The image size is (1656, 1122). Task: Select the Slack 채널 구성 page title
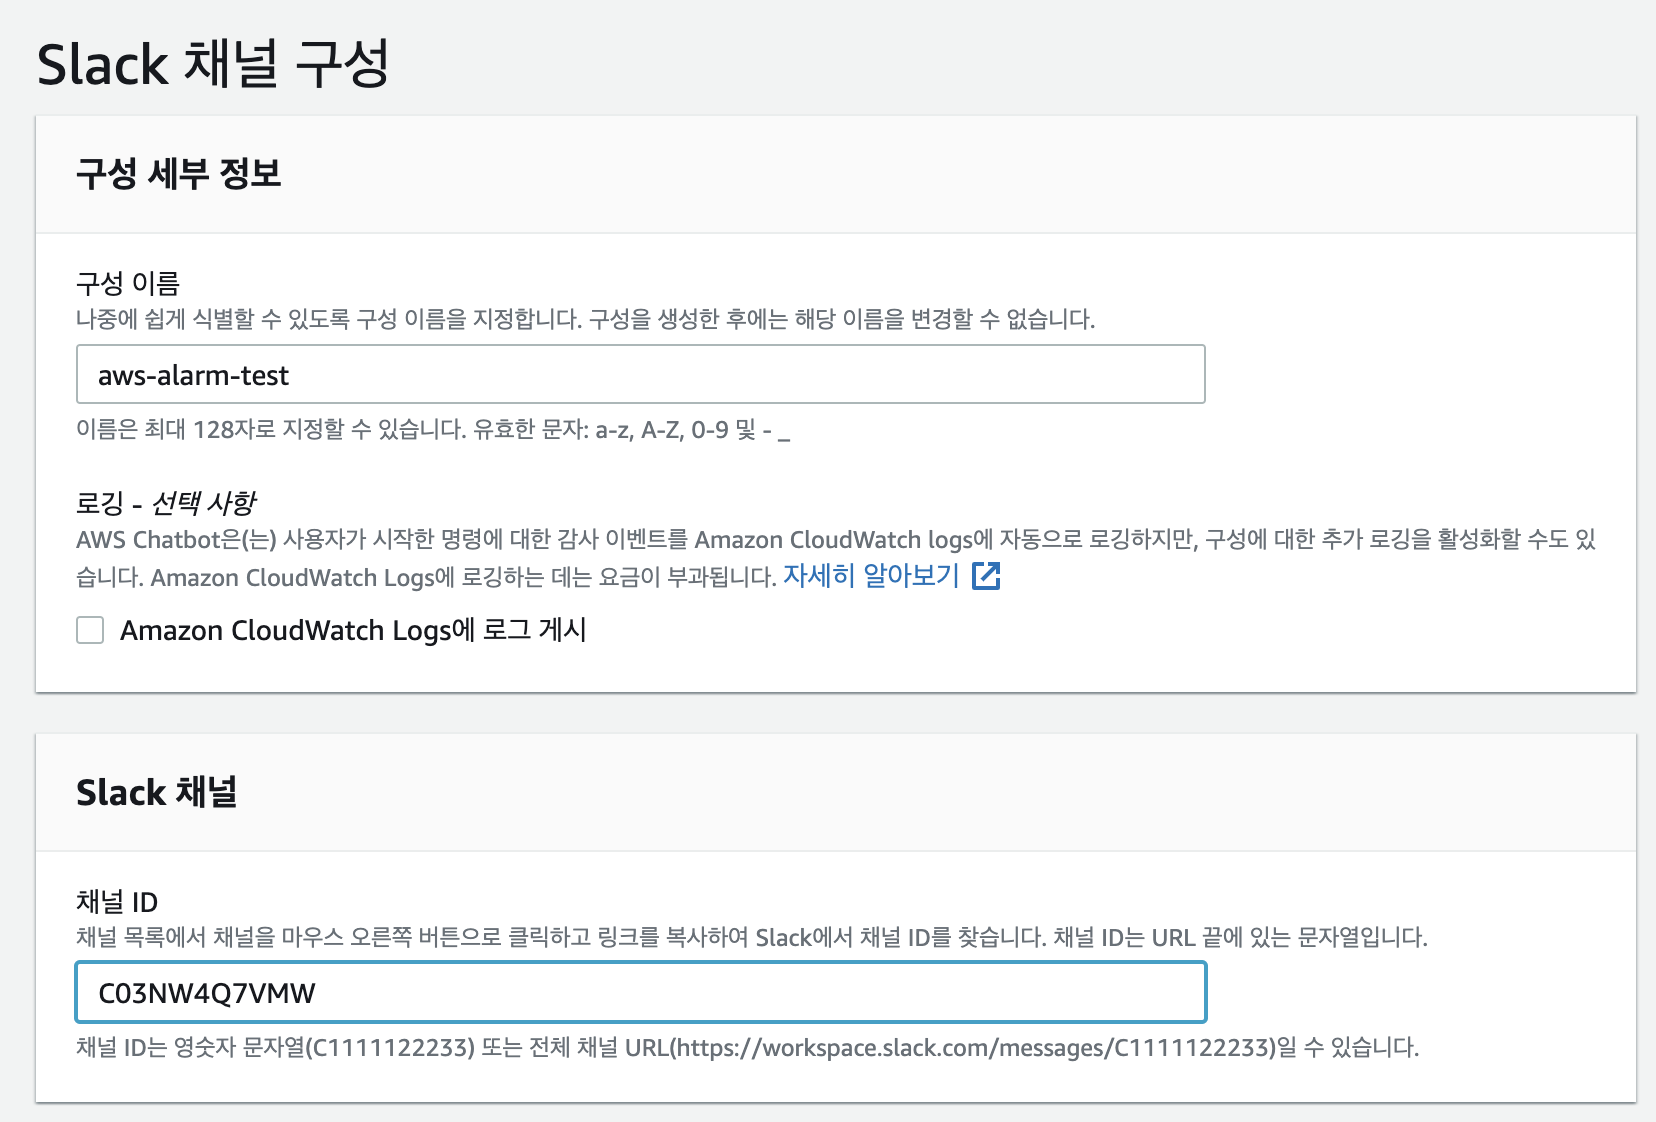(213, 64)
